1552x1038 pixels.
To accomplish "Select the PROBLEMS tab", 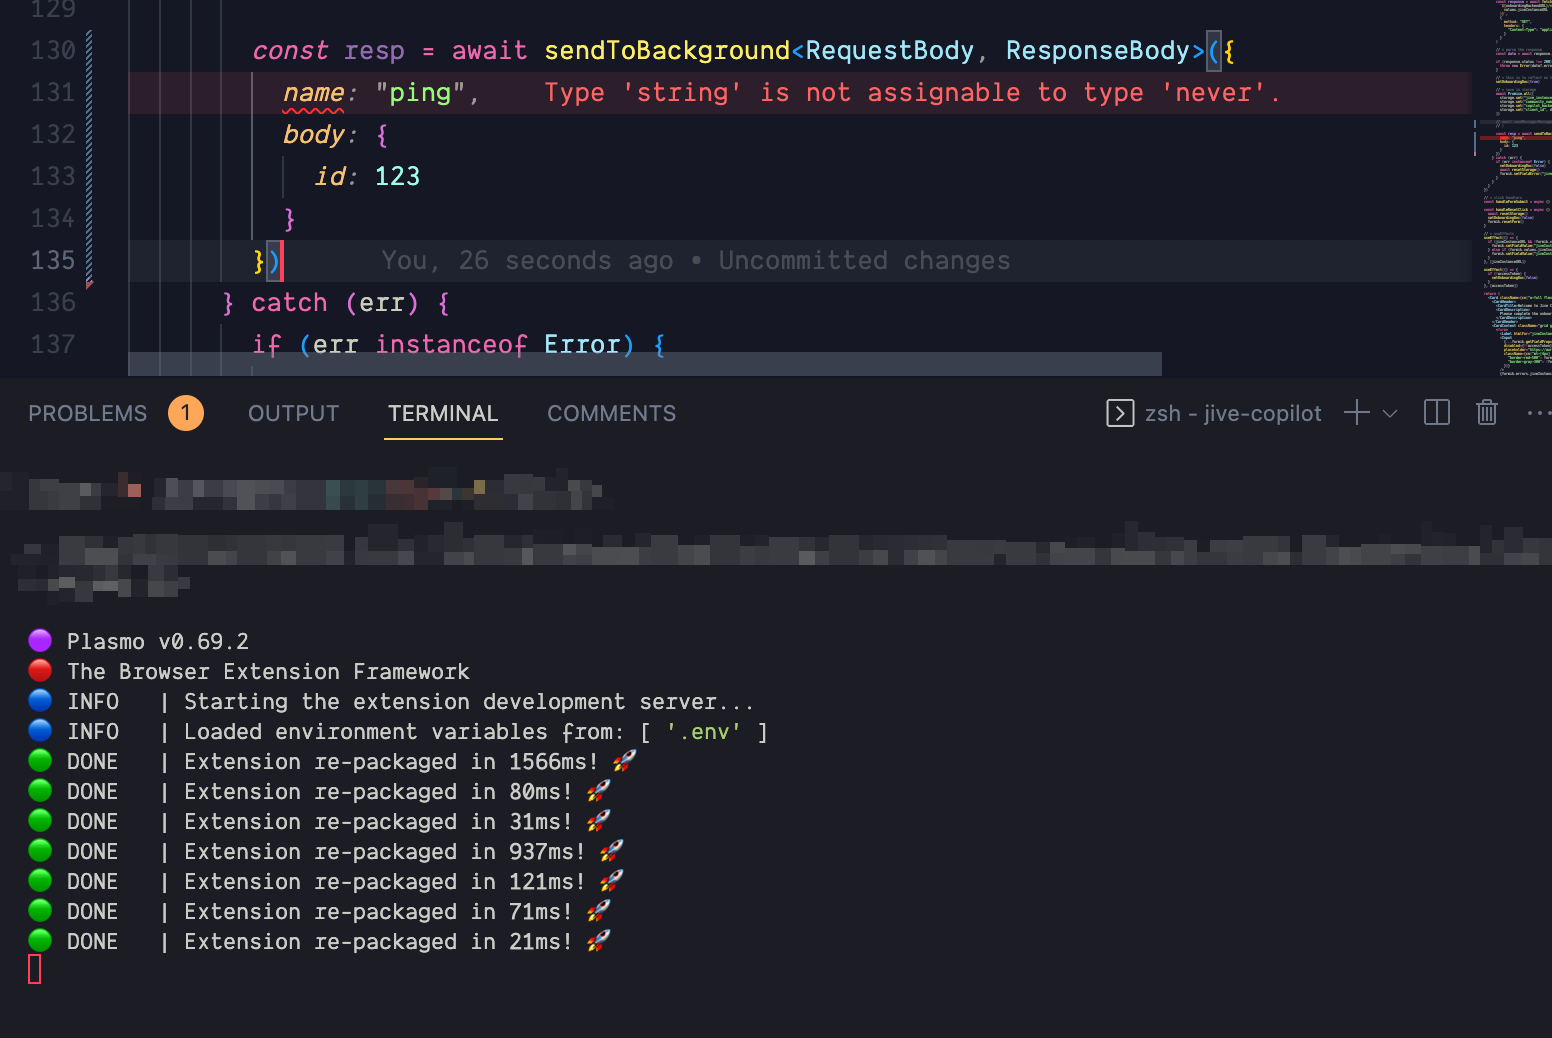I will 87,413.
